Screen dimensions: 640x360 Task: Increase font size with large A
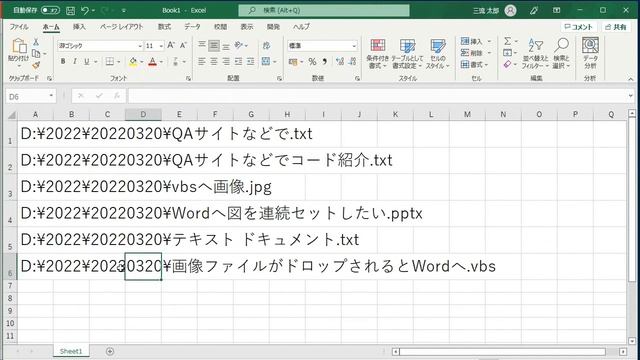tap(171, 45)
